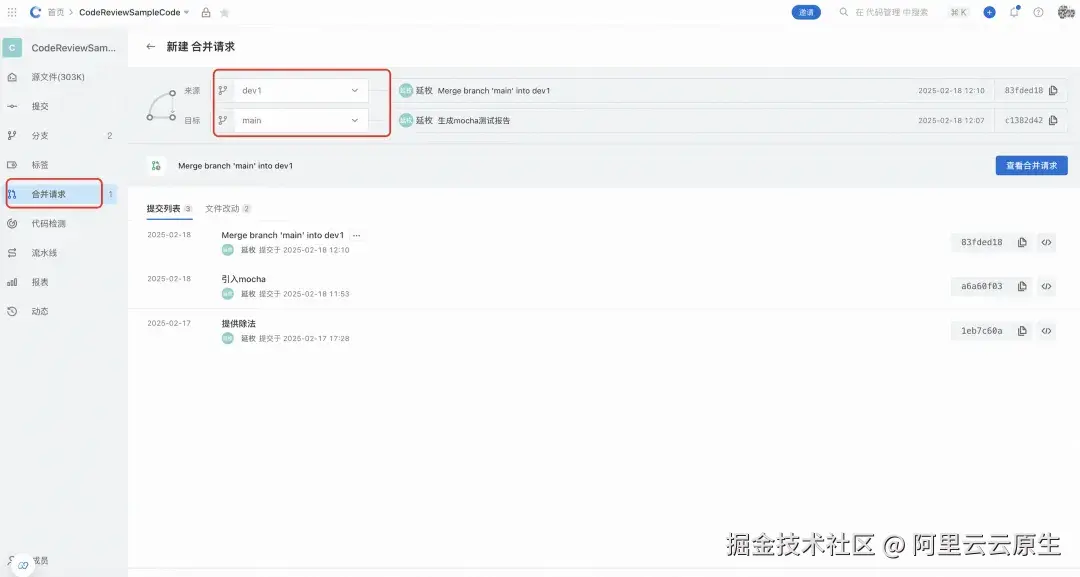This screenshot has width=1080, height=577.
Task: Open the source branch dev1 dropdown
Action: [x=300, y=90]
